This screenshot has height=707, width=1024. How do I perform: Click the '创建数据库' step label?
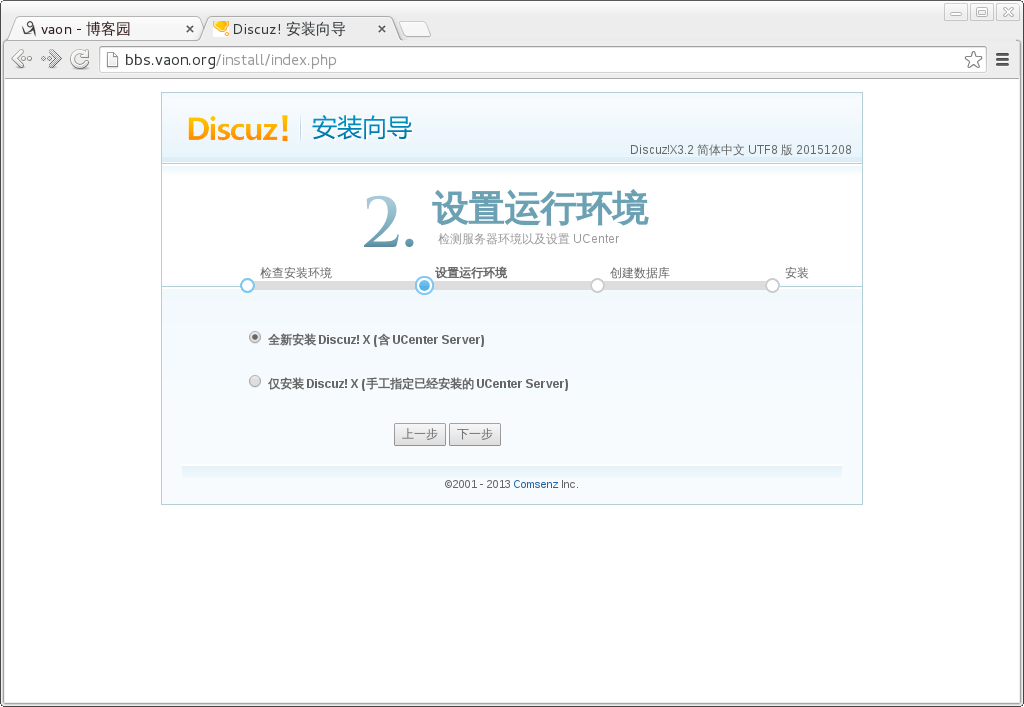[640, 273]
